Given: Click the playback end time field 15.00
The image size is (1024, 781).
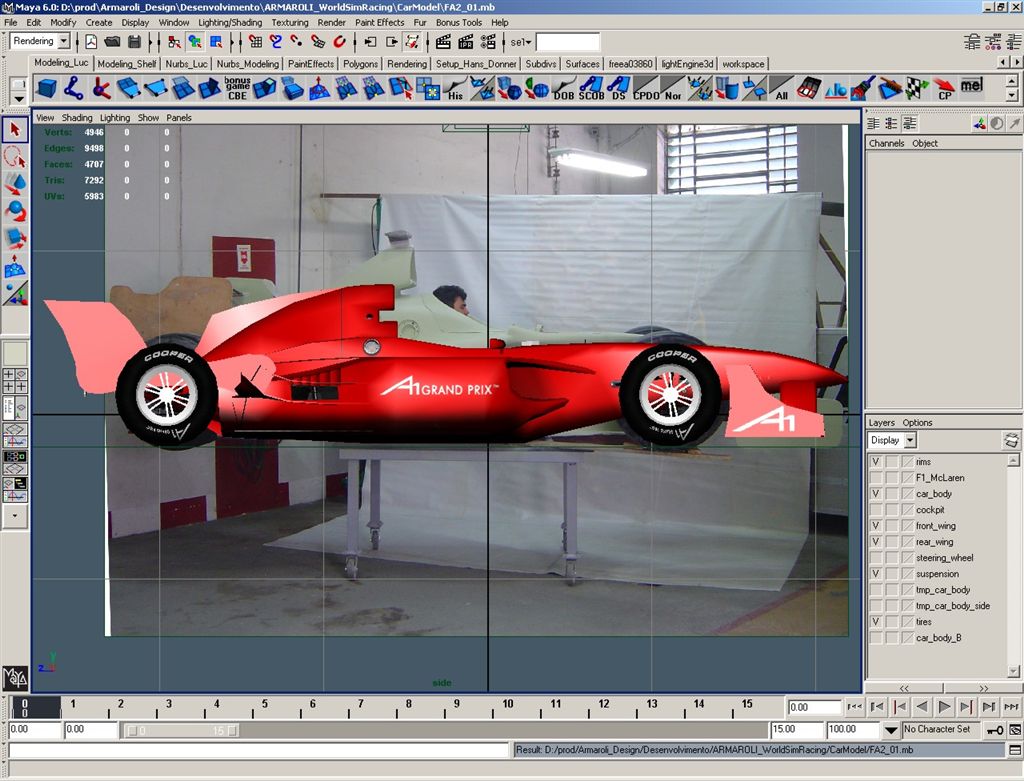Looking at the screenshot, I should click(796, 729).
